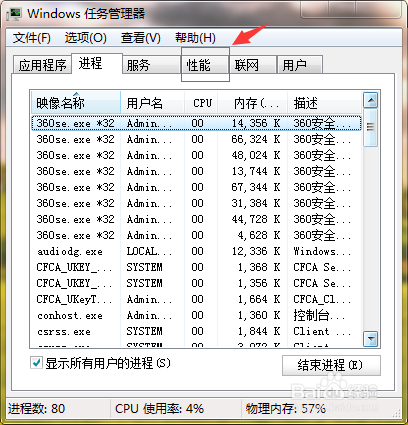Screen dimensions: 408x425
Task: Select the CFCA_UKEY process using 1,356 K
Action: point(196,283)
